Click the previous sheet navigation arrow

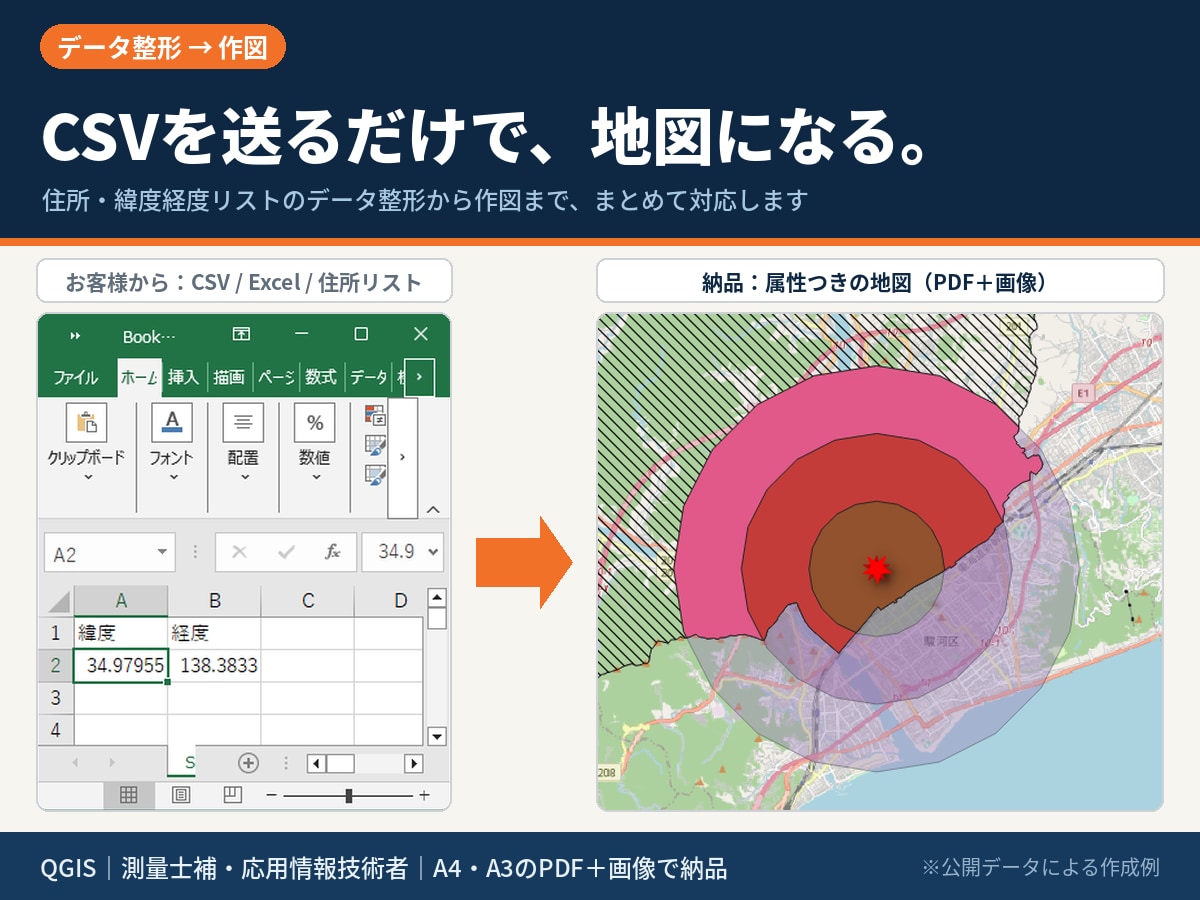76,763
